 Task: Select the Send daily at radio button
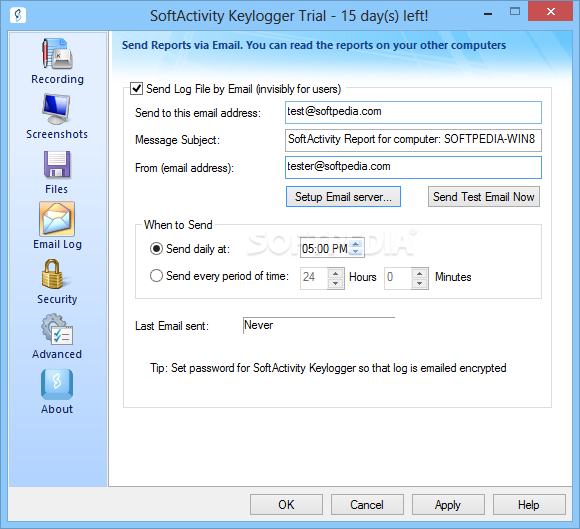(x=156, y=249)
